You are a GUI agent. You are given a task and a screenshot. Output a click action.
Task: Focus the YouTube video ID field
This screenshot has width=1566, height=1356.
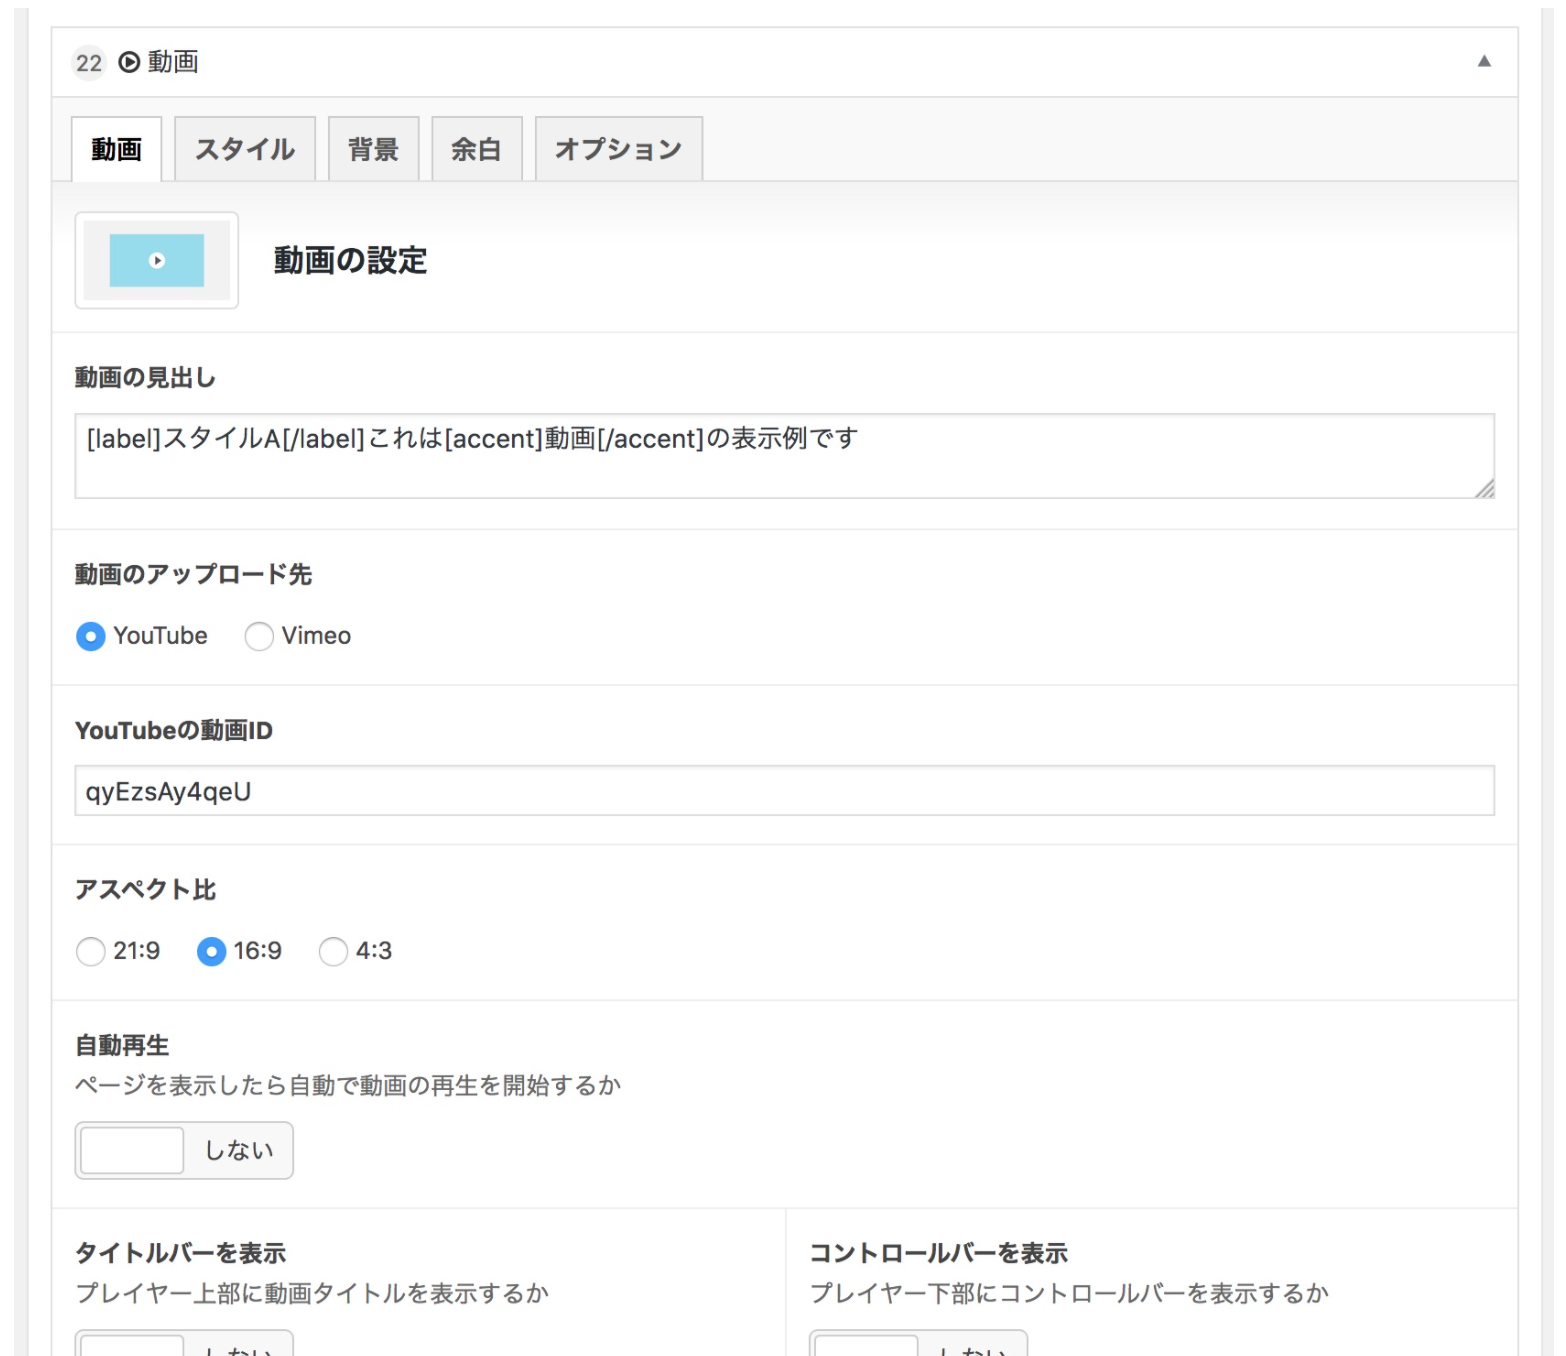pos(783,791)
